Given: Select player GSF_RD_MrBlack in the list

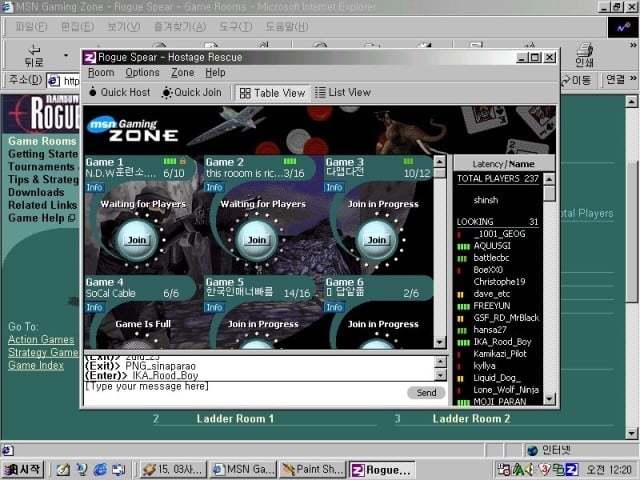Looking at the screenshot, I should pyautogui.click(x=506, y=318).
